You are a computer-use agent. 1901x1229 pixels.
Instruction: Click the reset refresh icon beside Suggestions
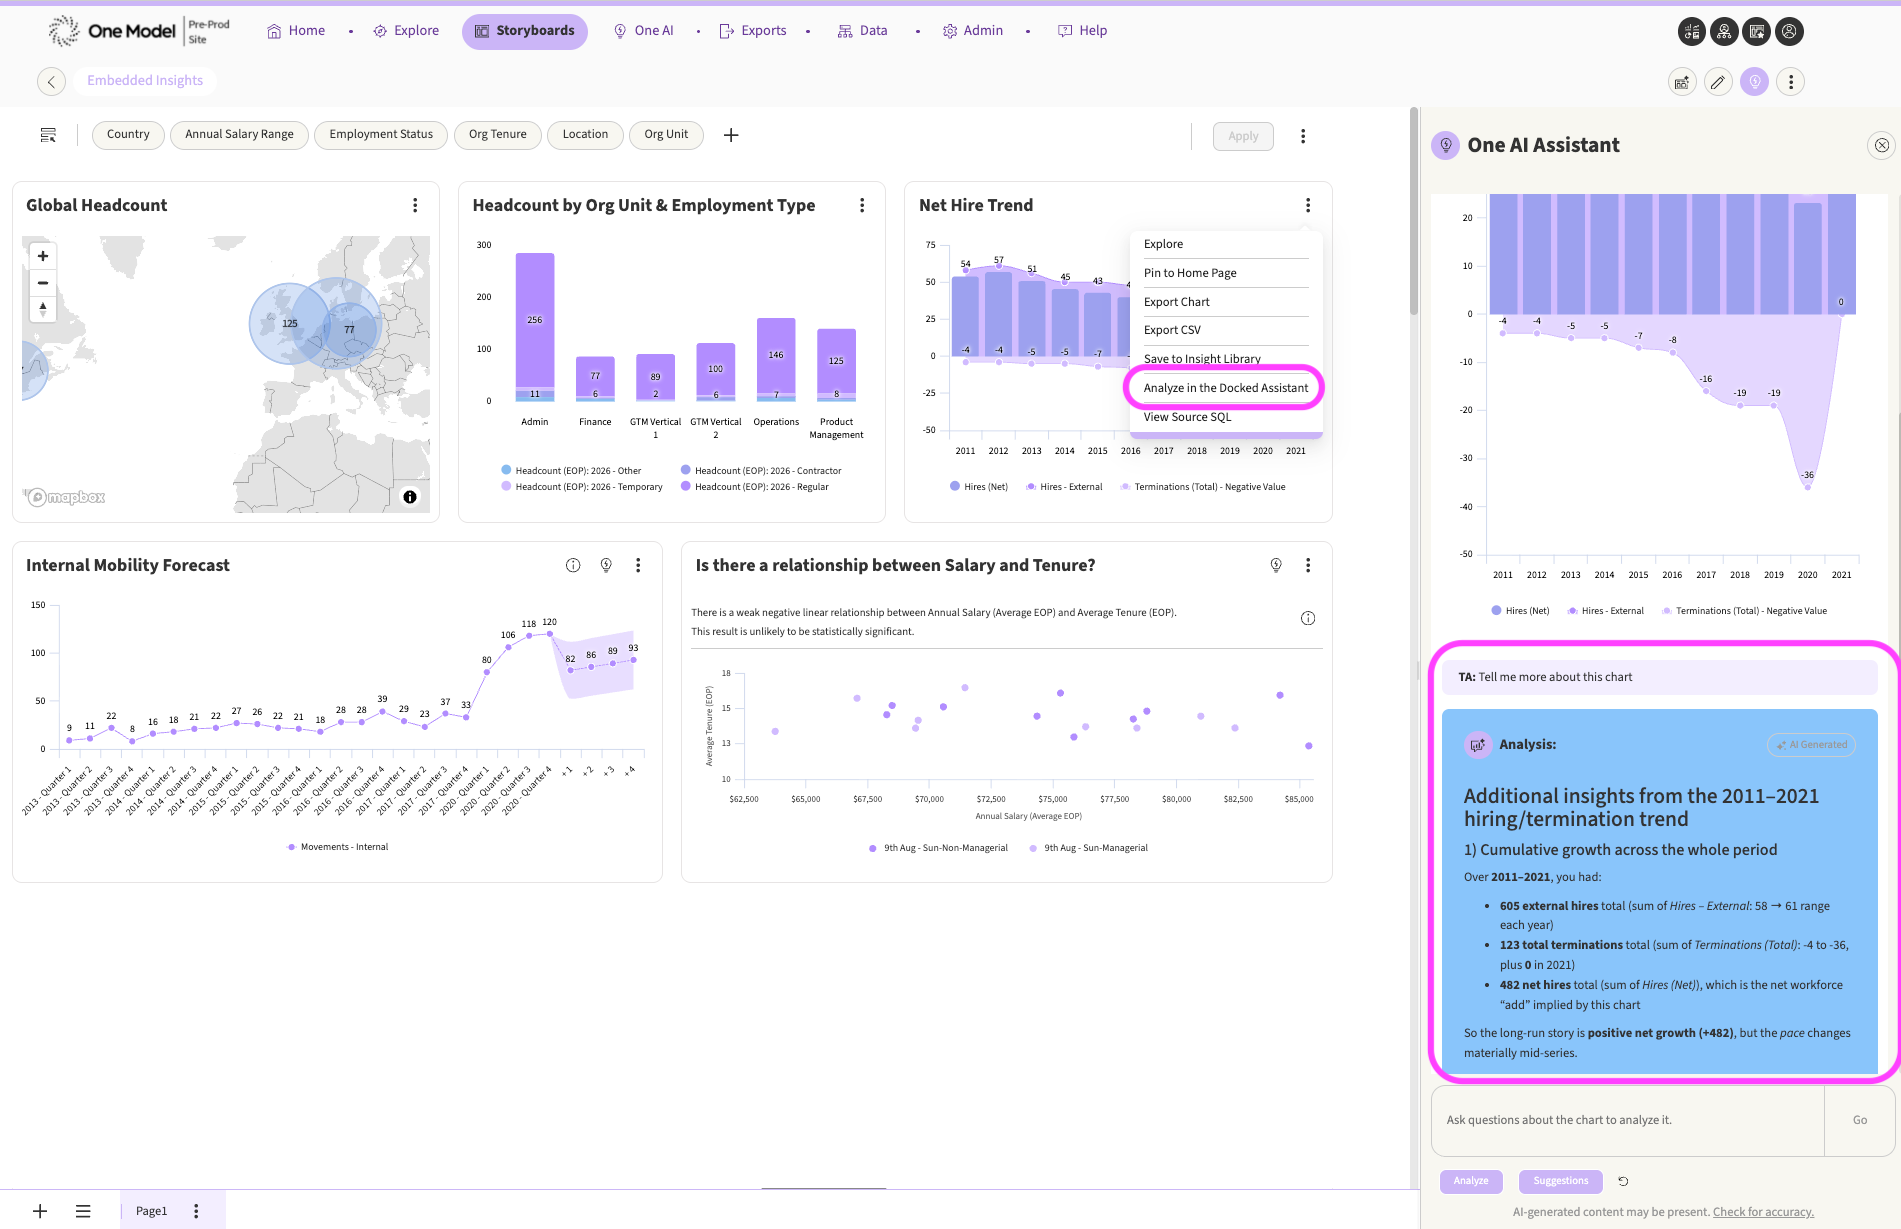point(1623,1181)
